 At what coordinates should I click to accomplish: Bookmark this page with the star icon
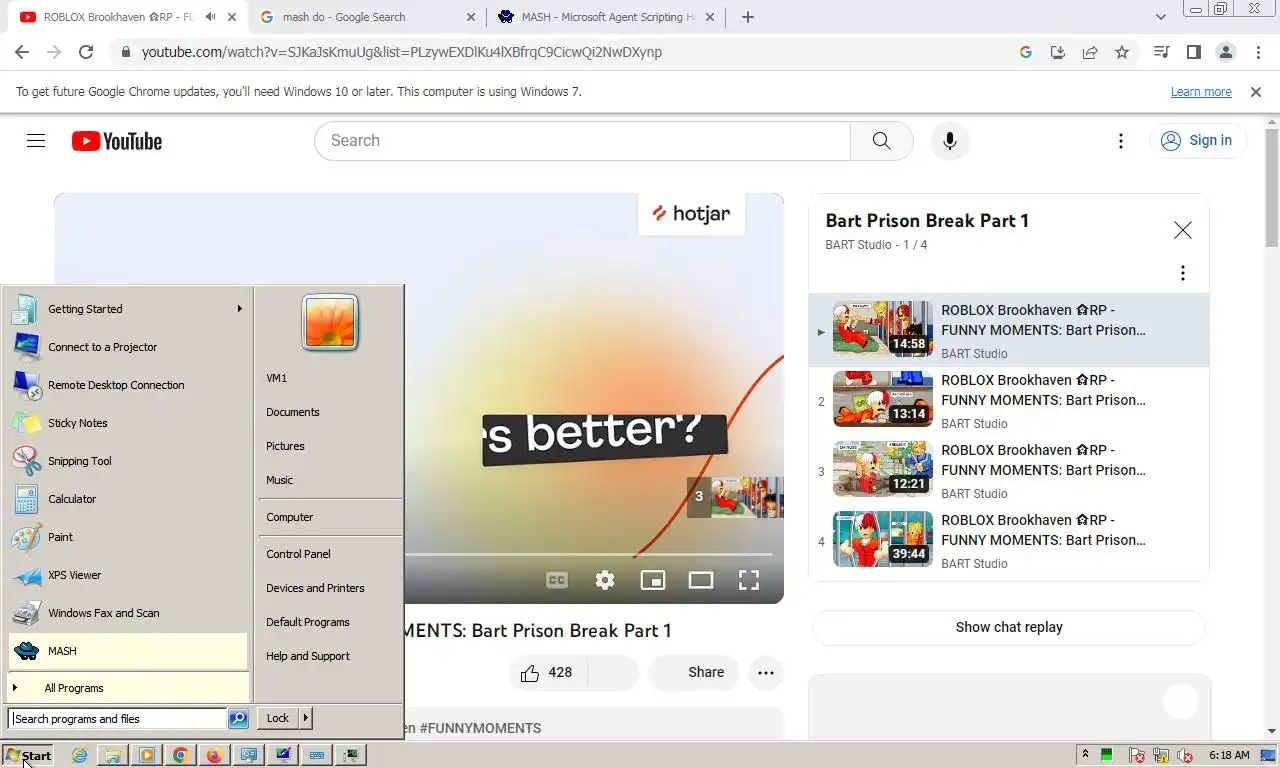(x=1122, y=52)
